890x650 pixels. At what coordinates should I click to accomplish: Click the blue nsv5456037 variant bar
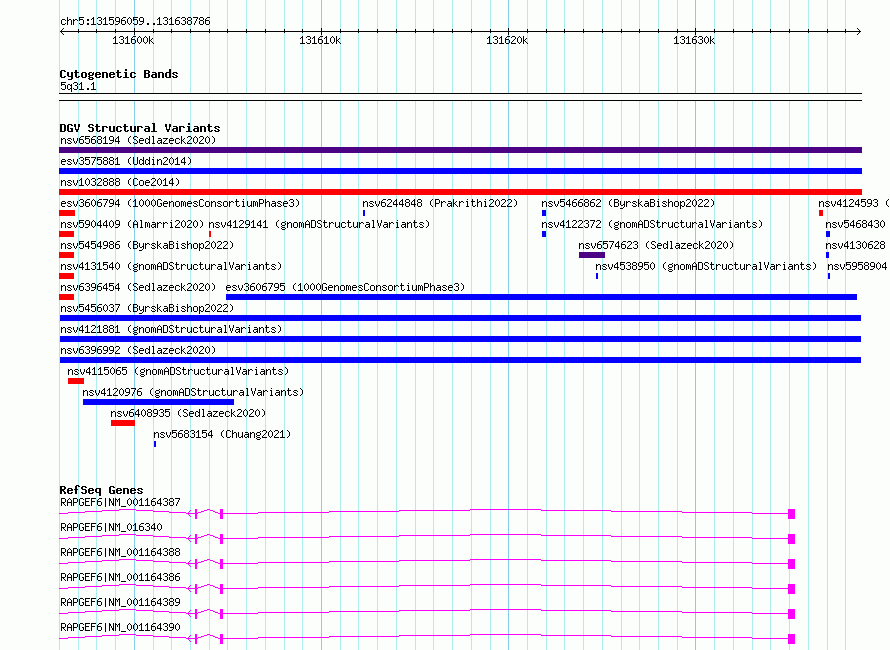point(460,318)
